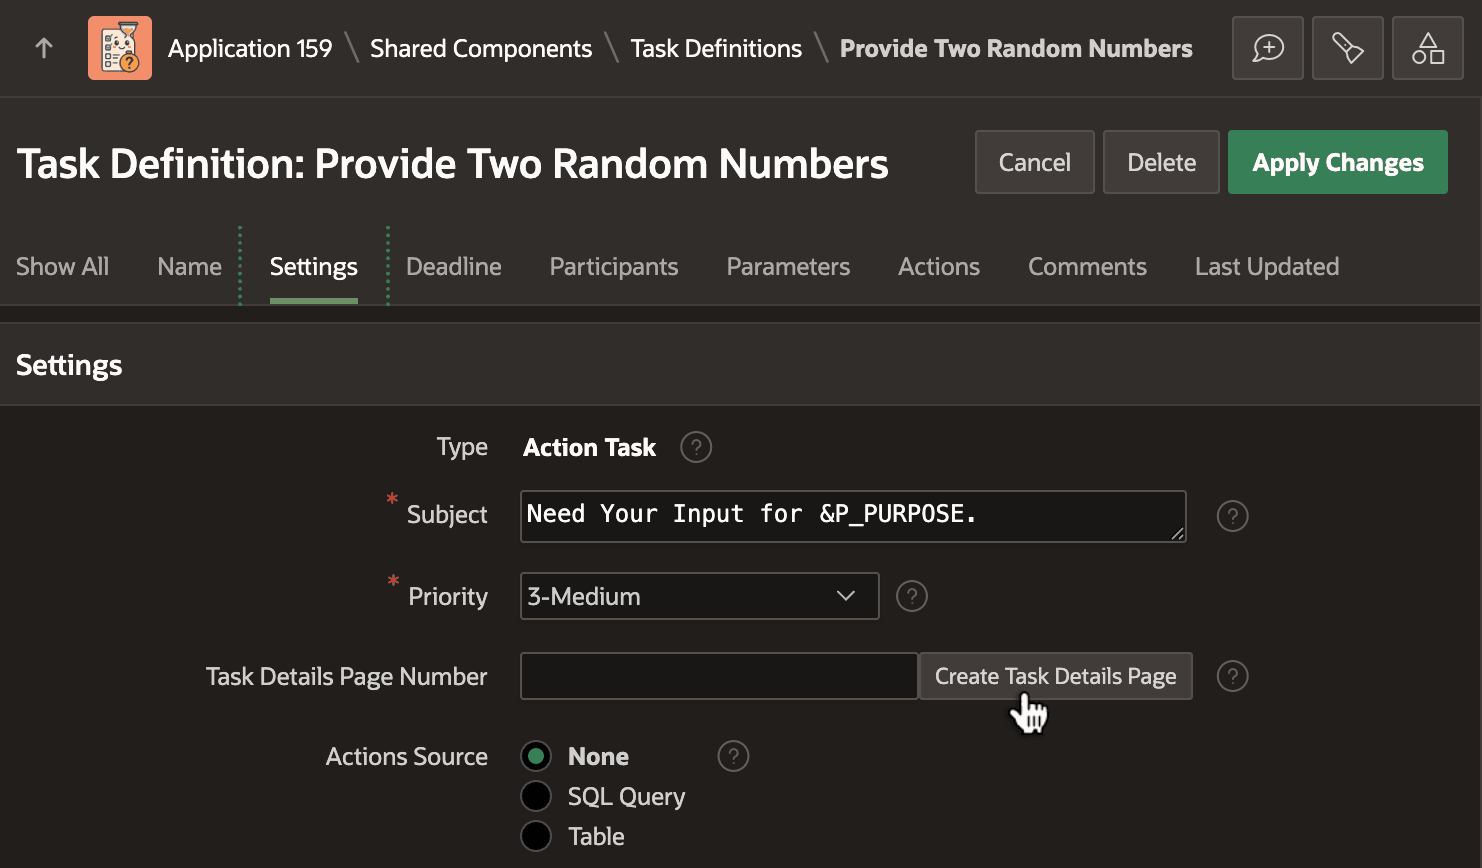Click the Task Details Page Number field
The height and width of the screenshot is (868, 1482).
[x=719, y=676]
